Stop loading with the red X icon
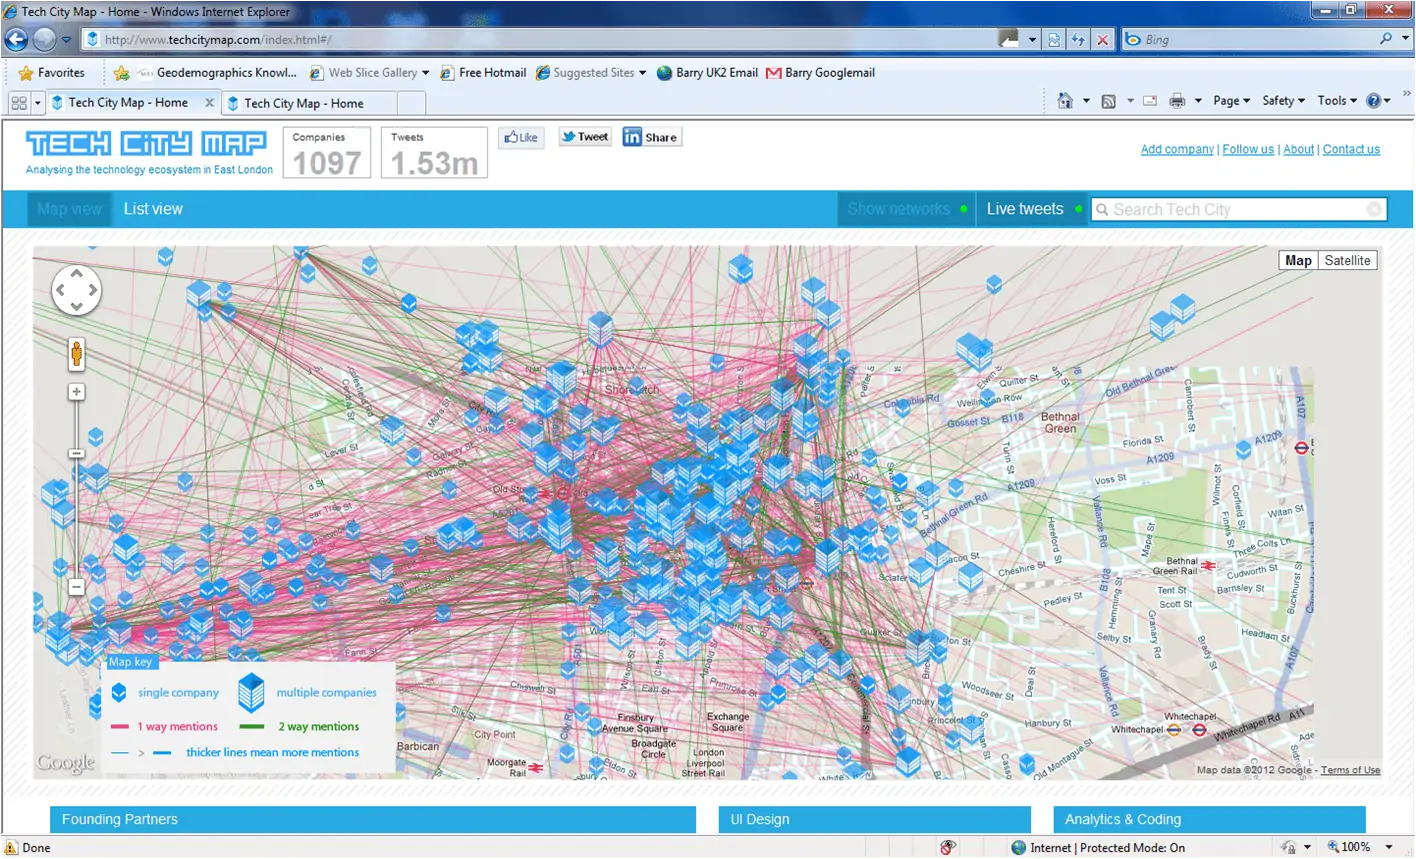The width and height of the screenshot is (1416, 859). click(1102, 40)
